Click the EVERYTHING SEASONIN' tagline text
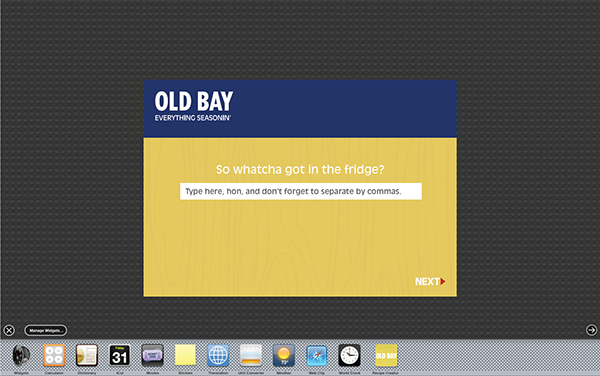This screenshot has height=376, width=600. point(192,118)
